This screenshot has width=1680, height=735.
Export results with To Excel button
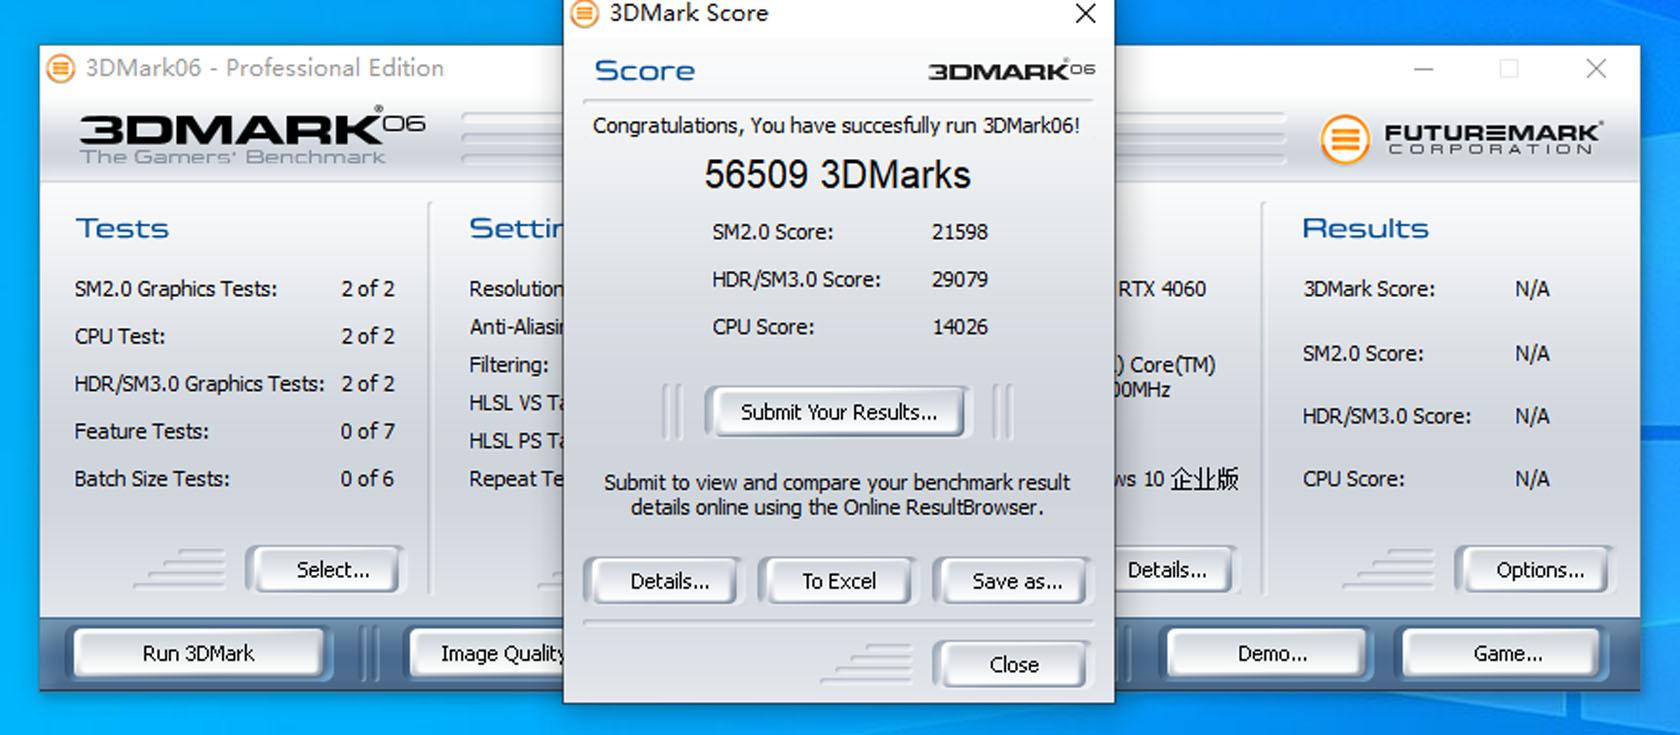[x=838, y=581]
